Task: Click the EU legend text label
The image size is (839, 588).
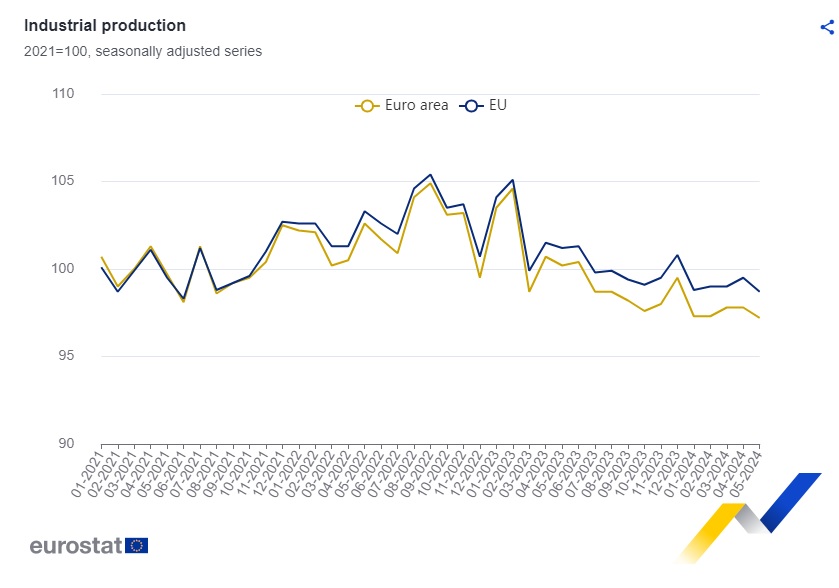Action: pyautogui.click(x=498, y=106)
